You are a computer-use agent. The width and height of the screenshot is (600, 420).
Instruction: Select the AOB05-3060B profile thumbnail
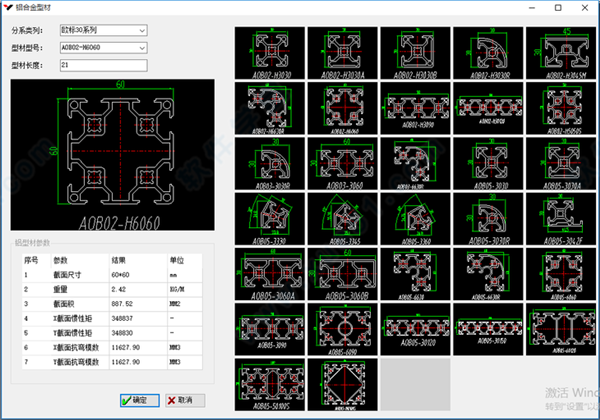tap(342, 274)
